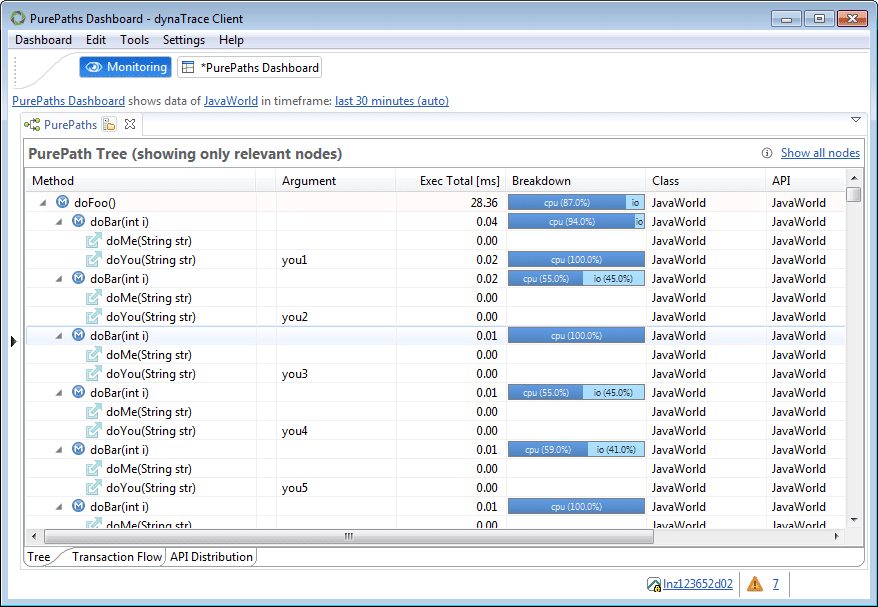Click the lock folder icon on PurePaths tab
This screenshot has height=607, width=878.
click(109, 124)
